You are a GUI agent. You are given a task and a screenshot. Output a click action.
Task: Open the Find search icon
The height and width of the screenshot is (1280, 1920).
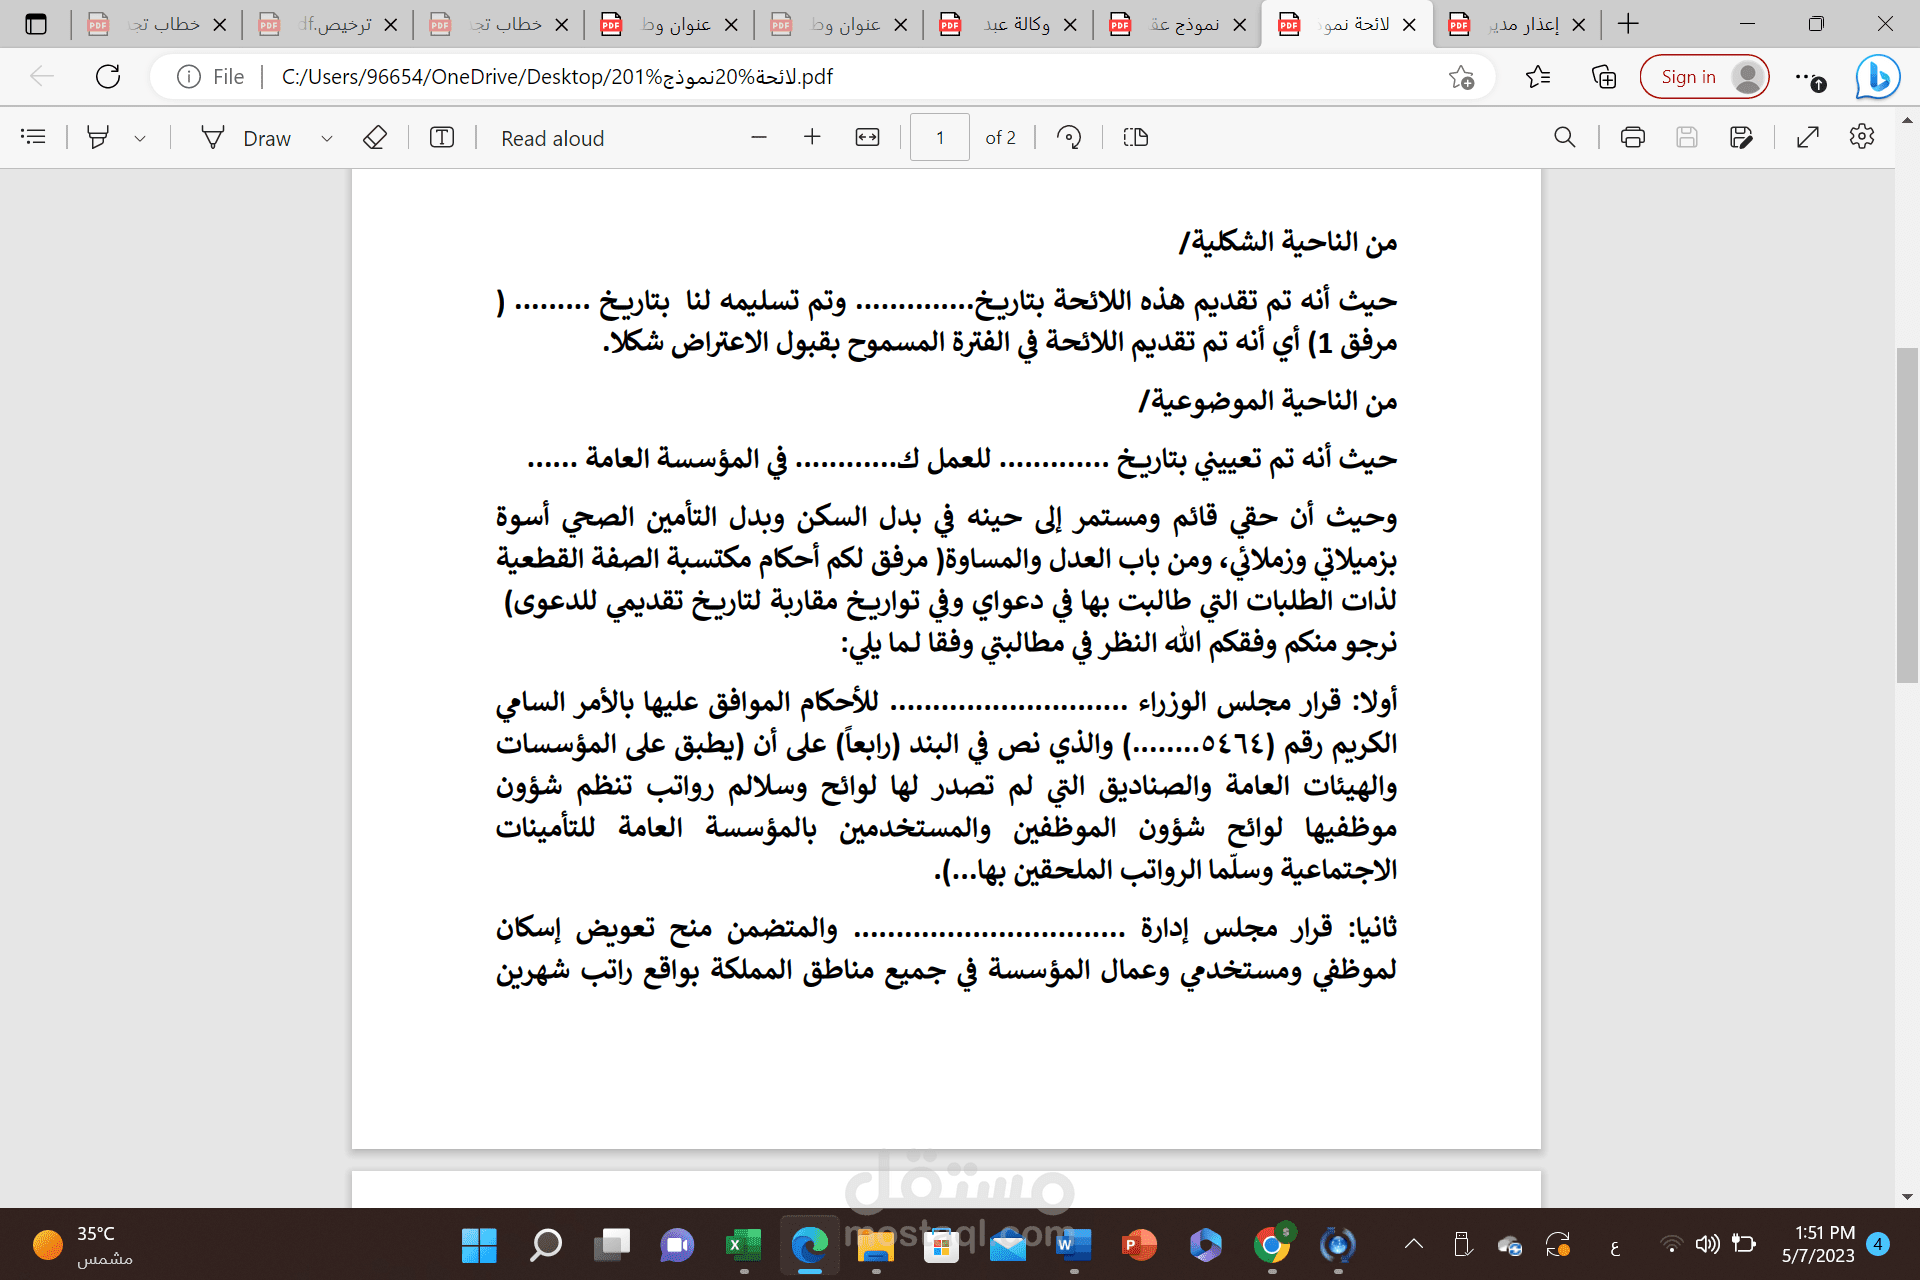pyautogui.click(x=1564, y=138)
